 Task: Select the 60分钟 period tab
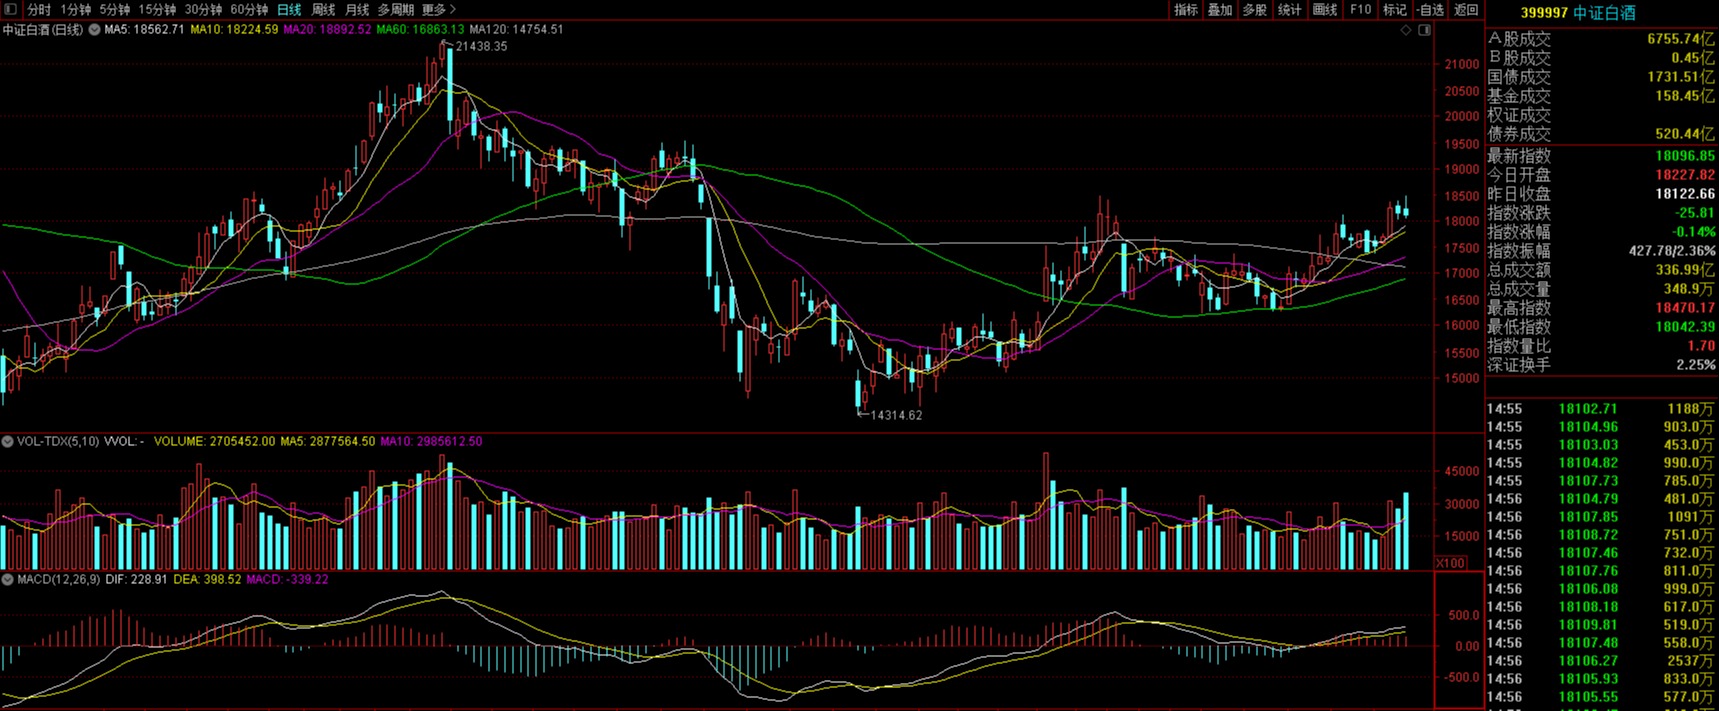pyautogui.click(x=249, y=10)
